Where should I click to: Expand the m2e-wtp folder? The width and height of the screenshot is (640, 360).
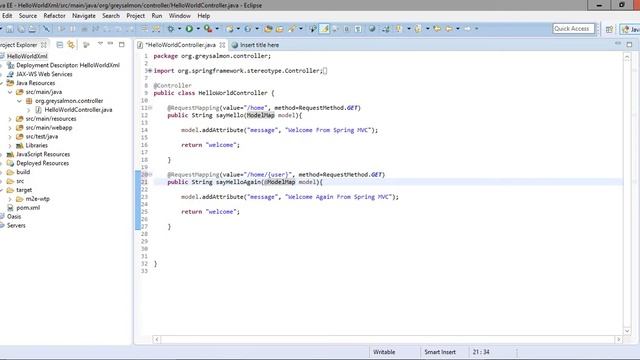(x=10, y=199)
